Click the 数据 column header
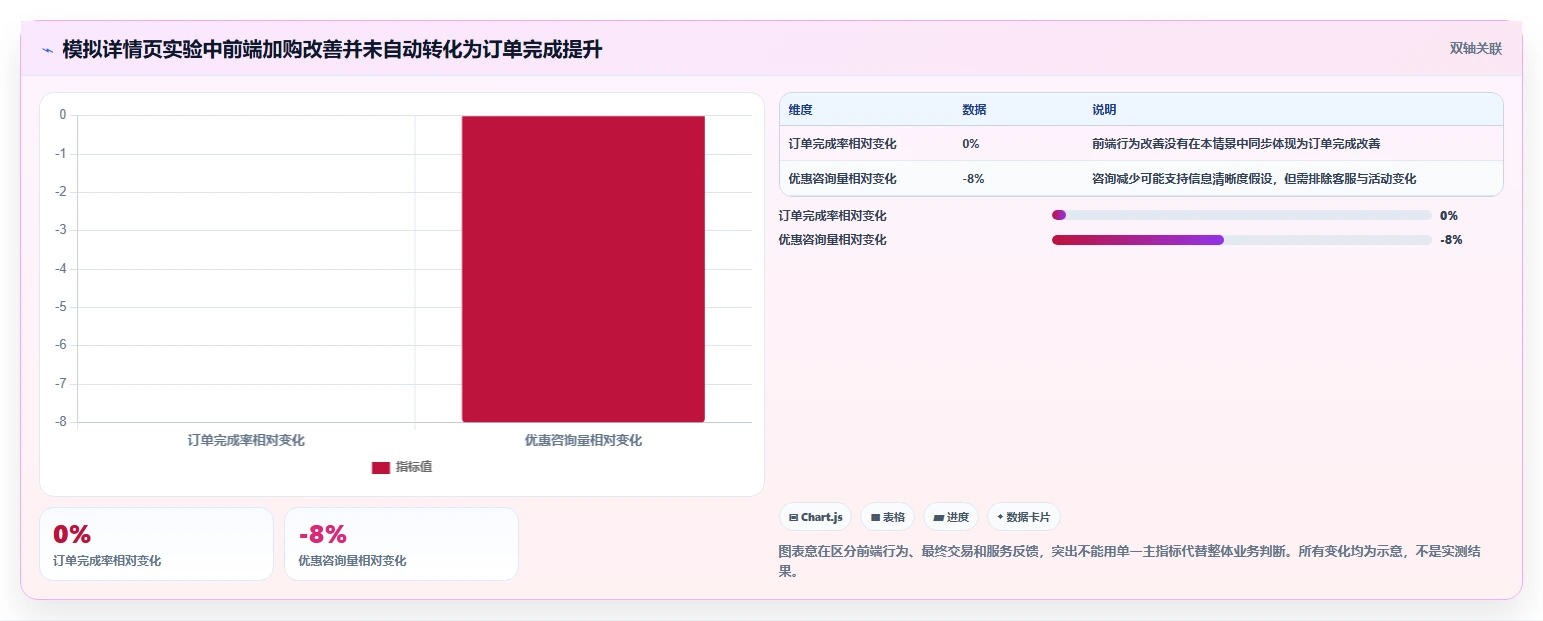The height and width of the screenshot is (621, 1543). [x=974, y=110]
